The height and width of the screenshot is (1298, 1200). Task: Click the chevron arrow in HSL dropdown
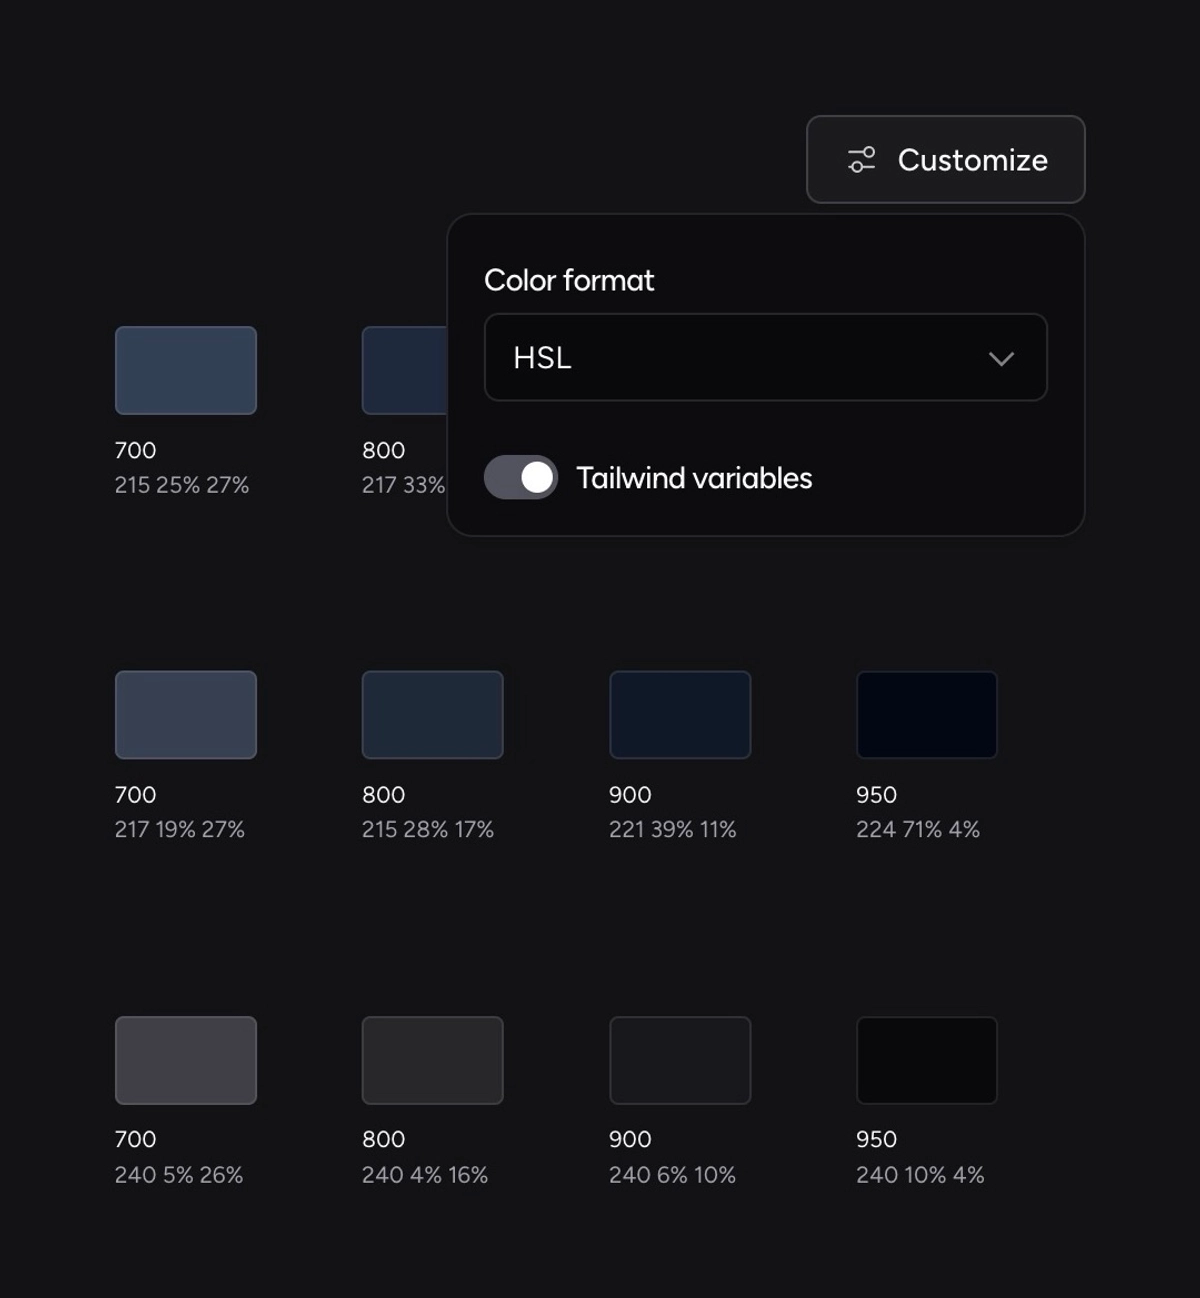(1001, 359)
